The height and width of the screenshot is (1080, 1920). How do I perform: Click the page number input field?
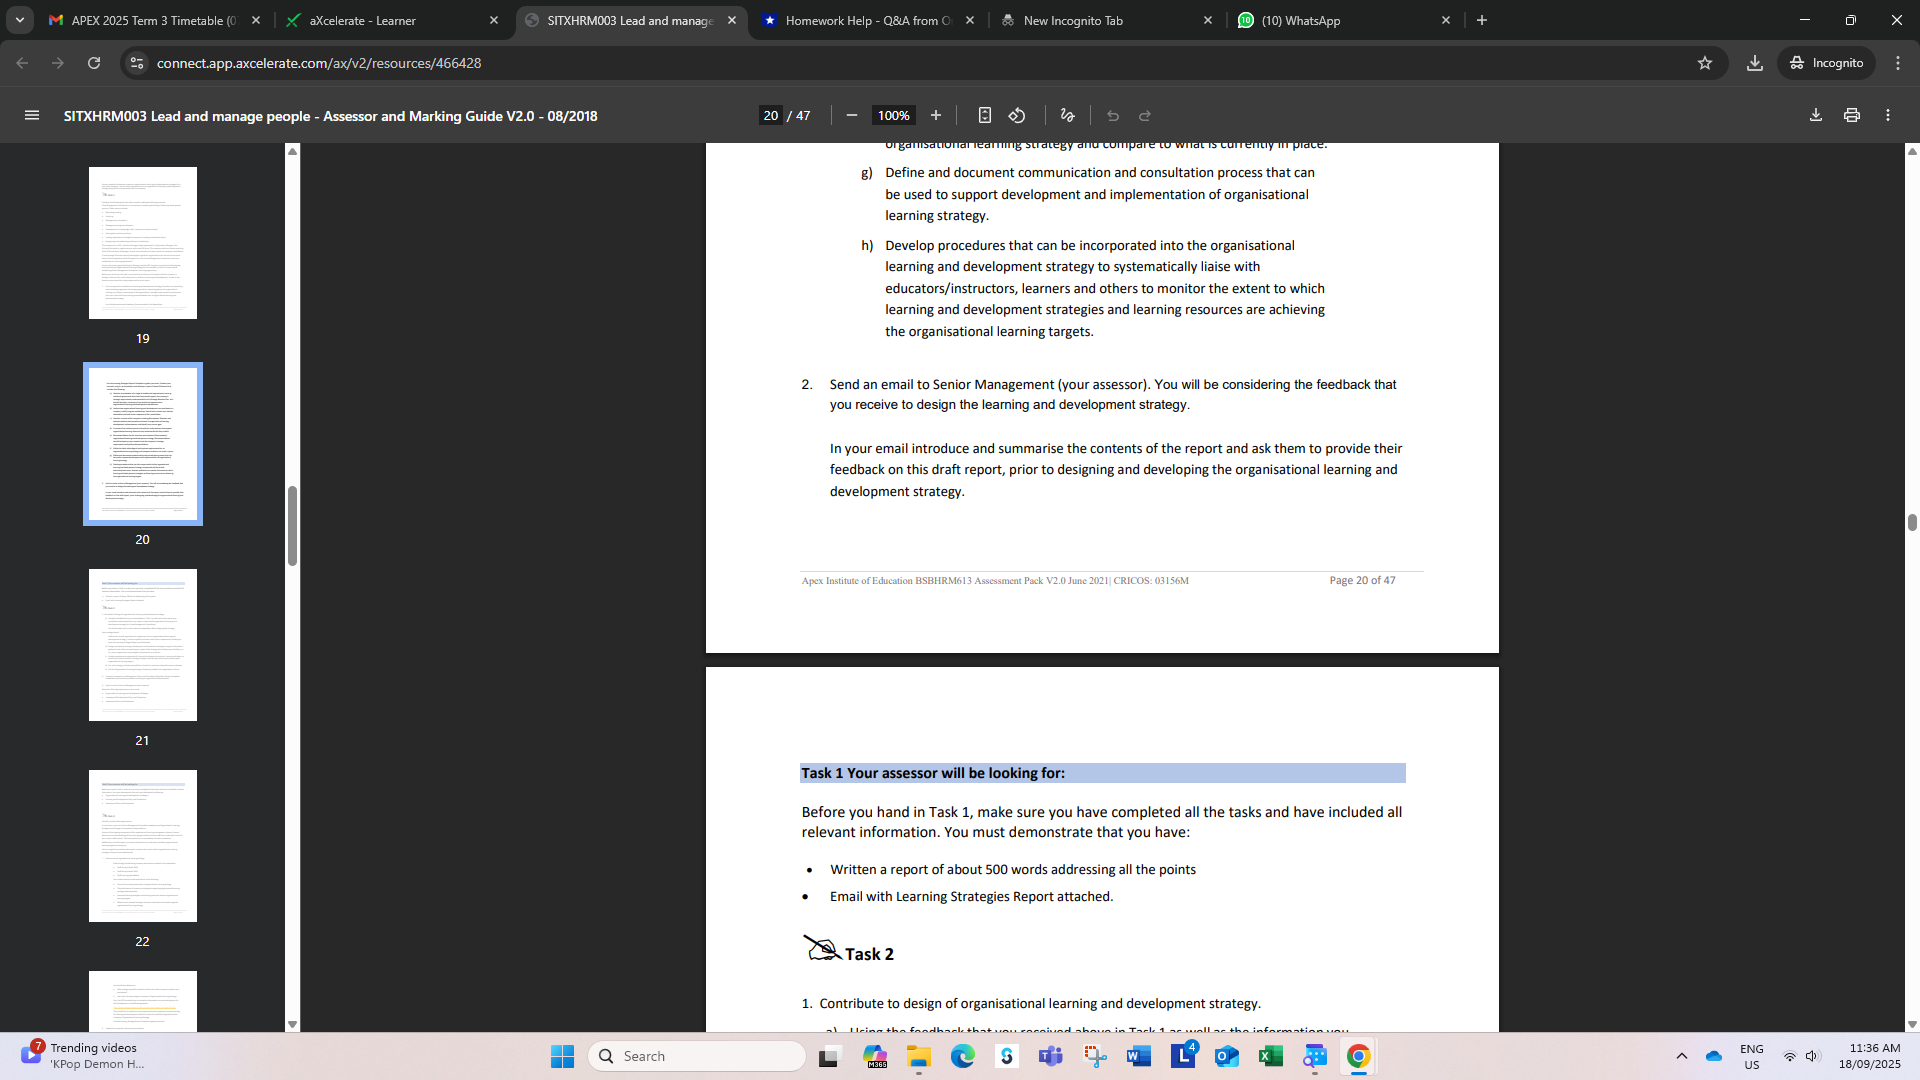(x=771, y=115)
